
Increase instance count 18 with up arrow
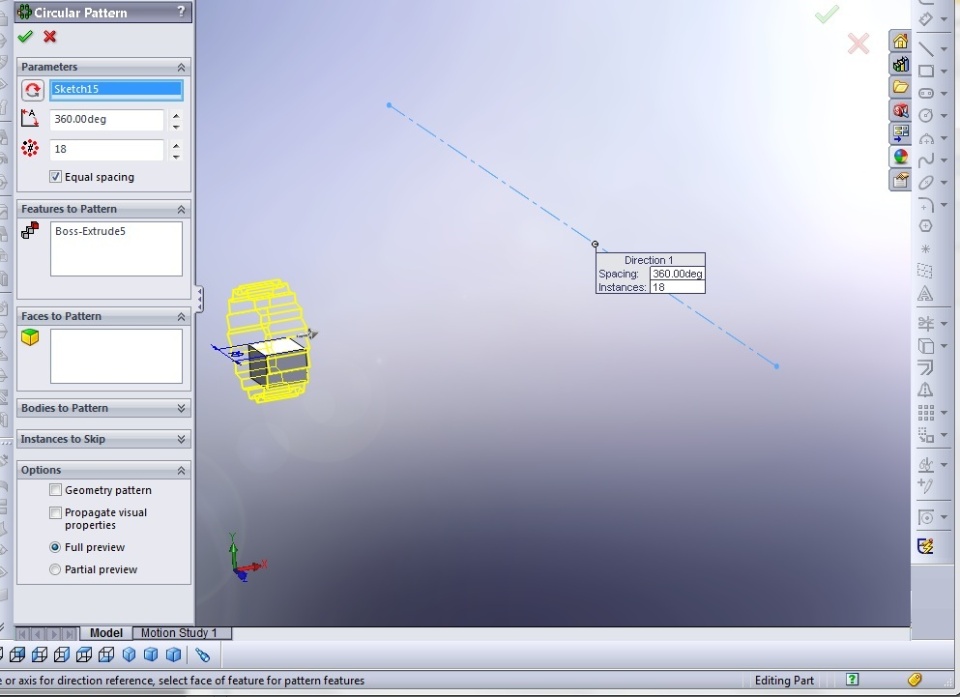coord(176,145)
